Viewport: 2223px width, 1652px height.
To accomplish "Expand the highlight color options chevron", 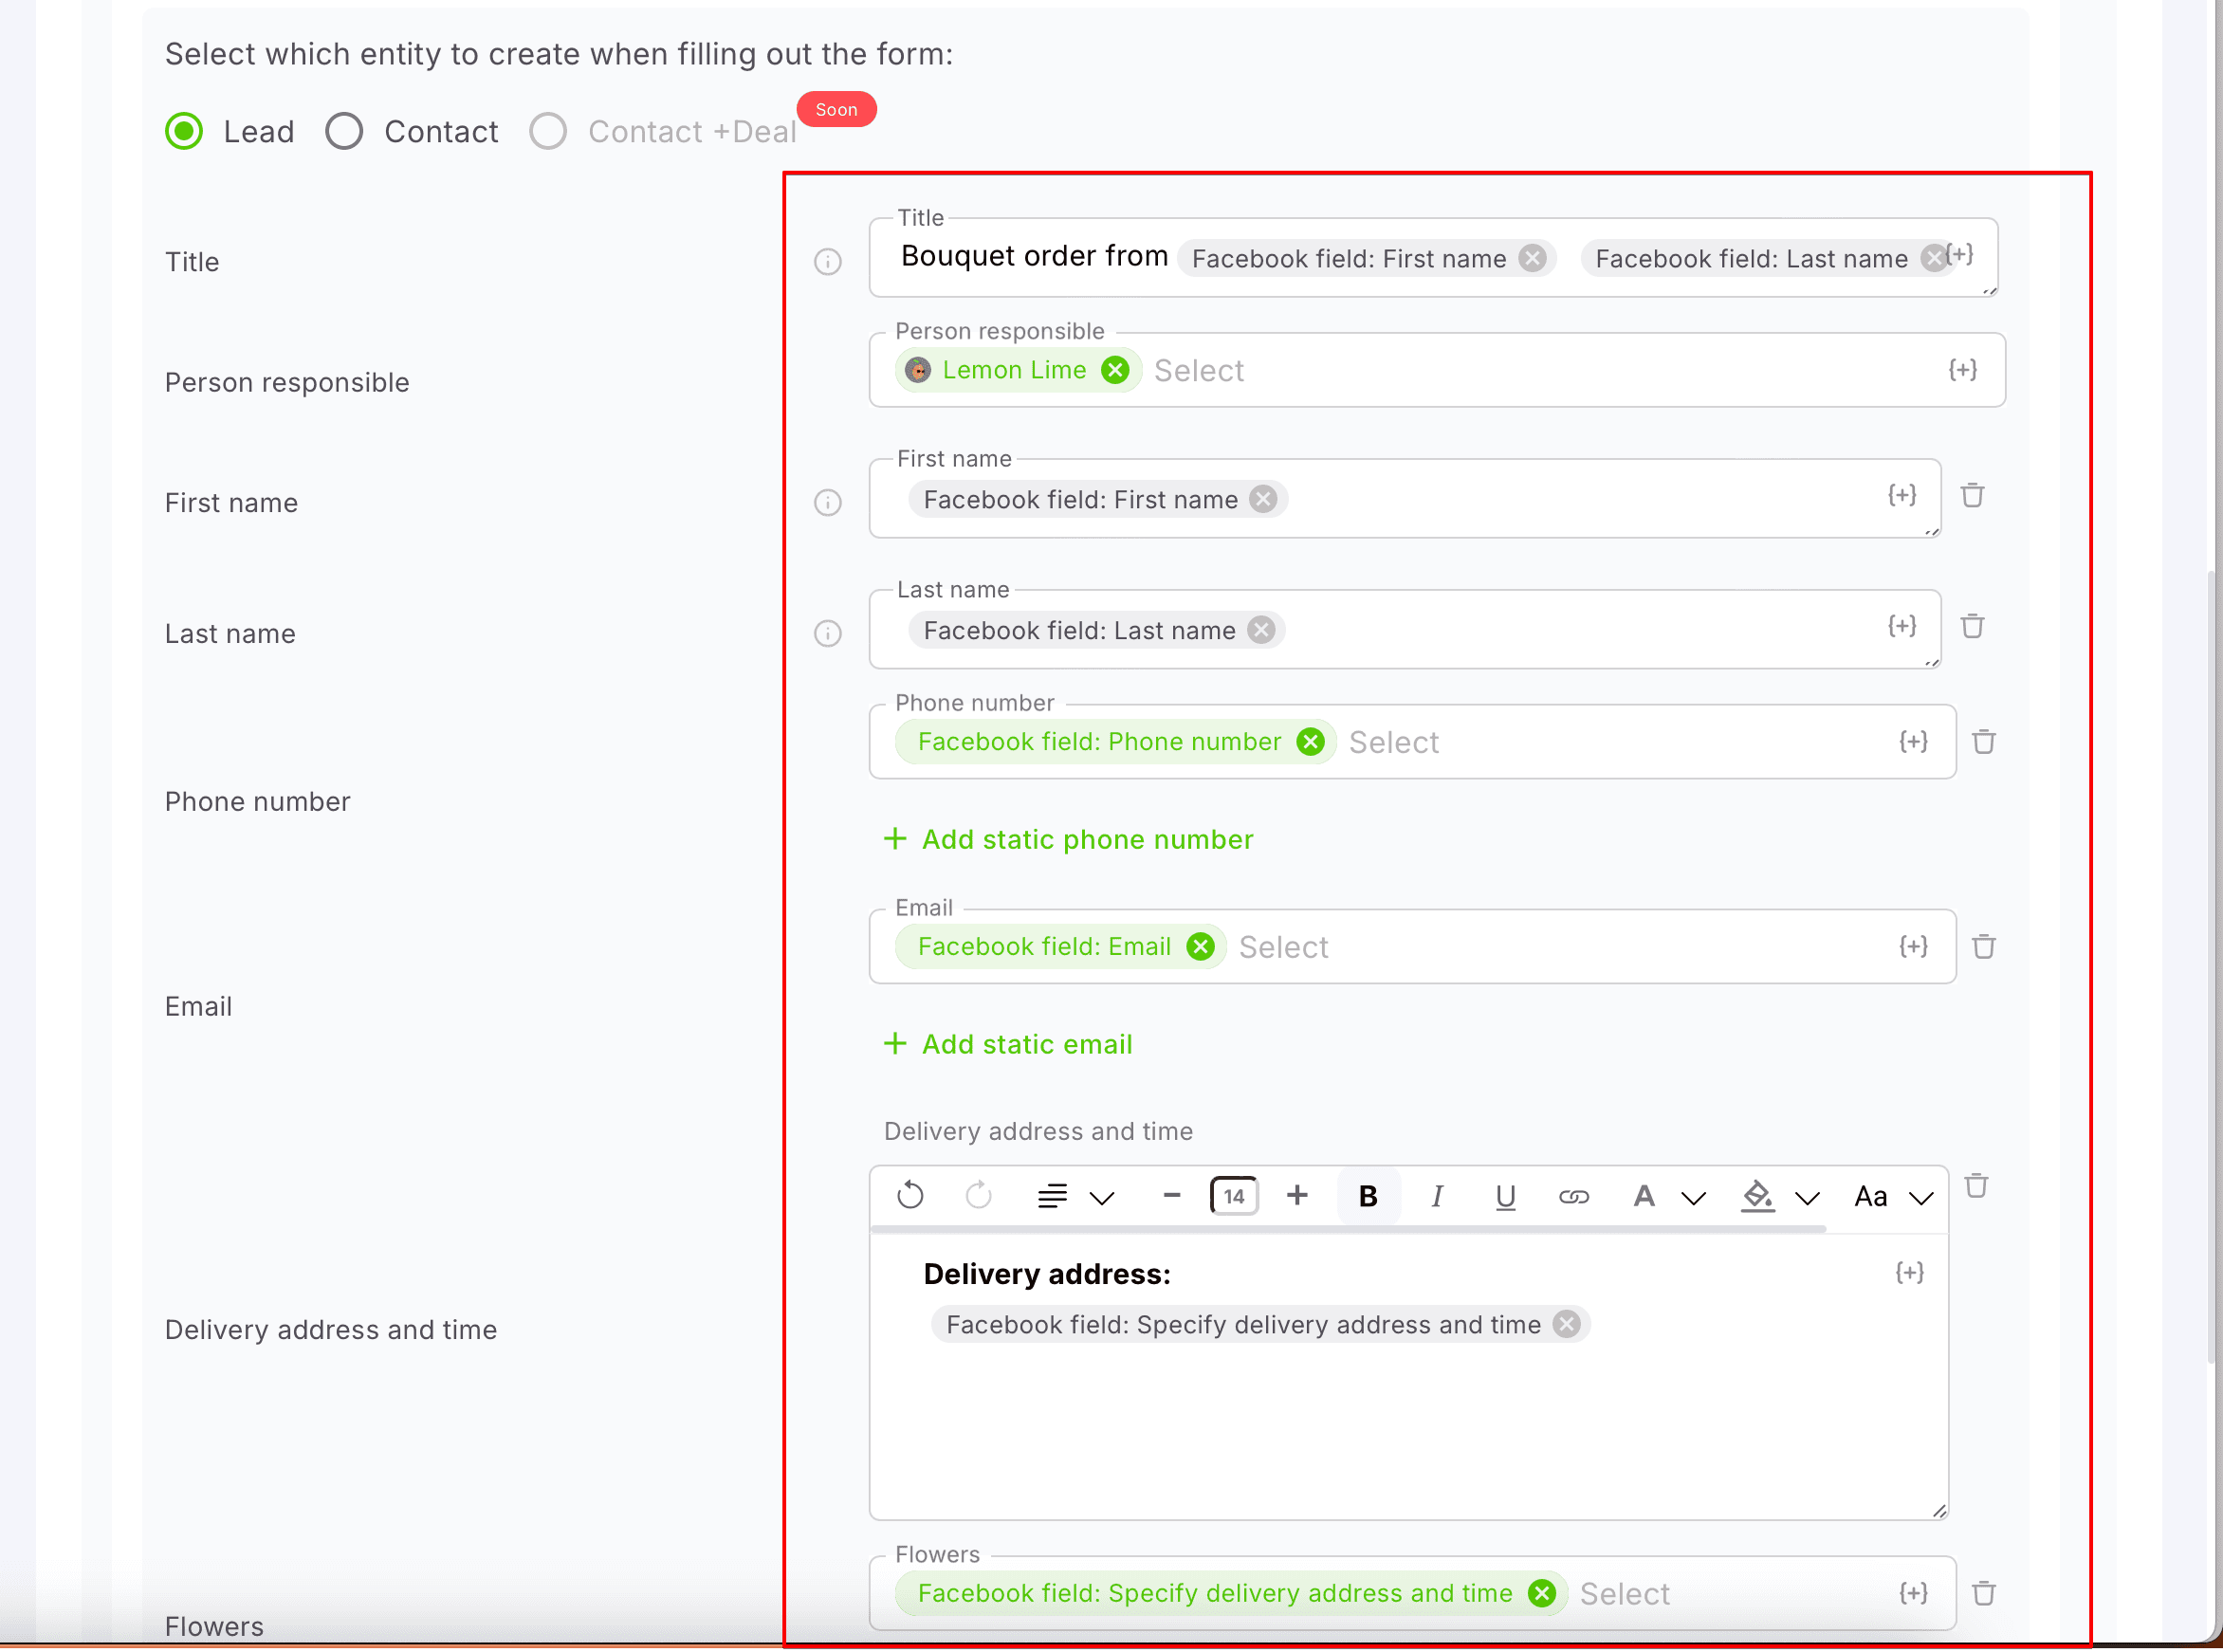I will pyautogui.click(x=1807, y=1198).
